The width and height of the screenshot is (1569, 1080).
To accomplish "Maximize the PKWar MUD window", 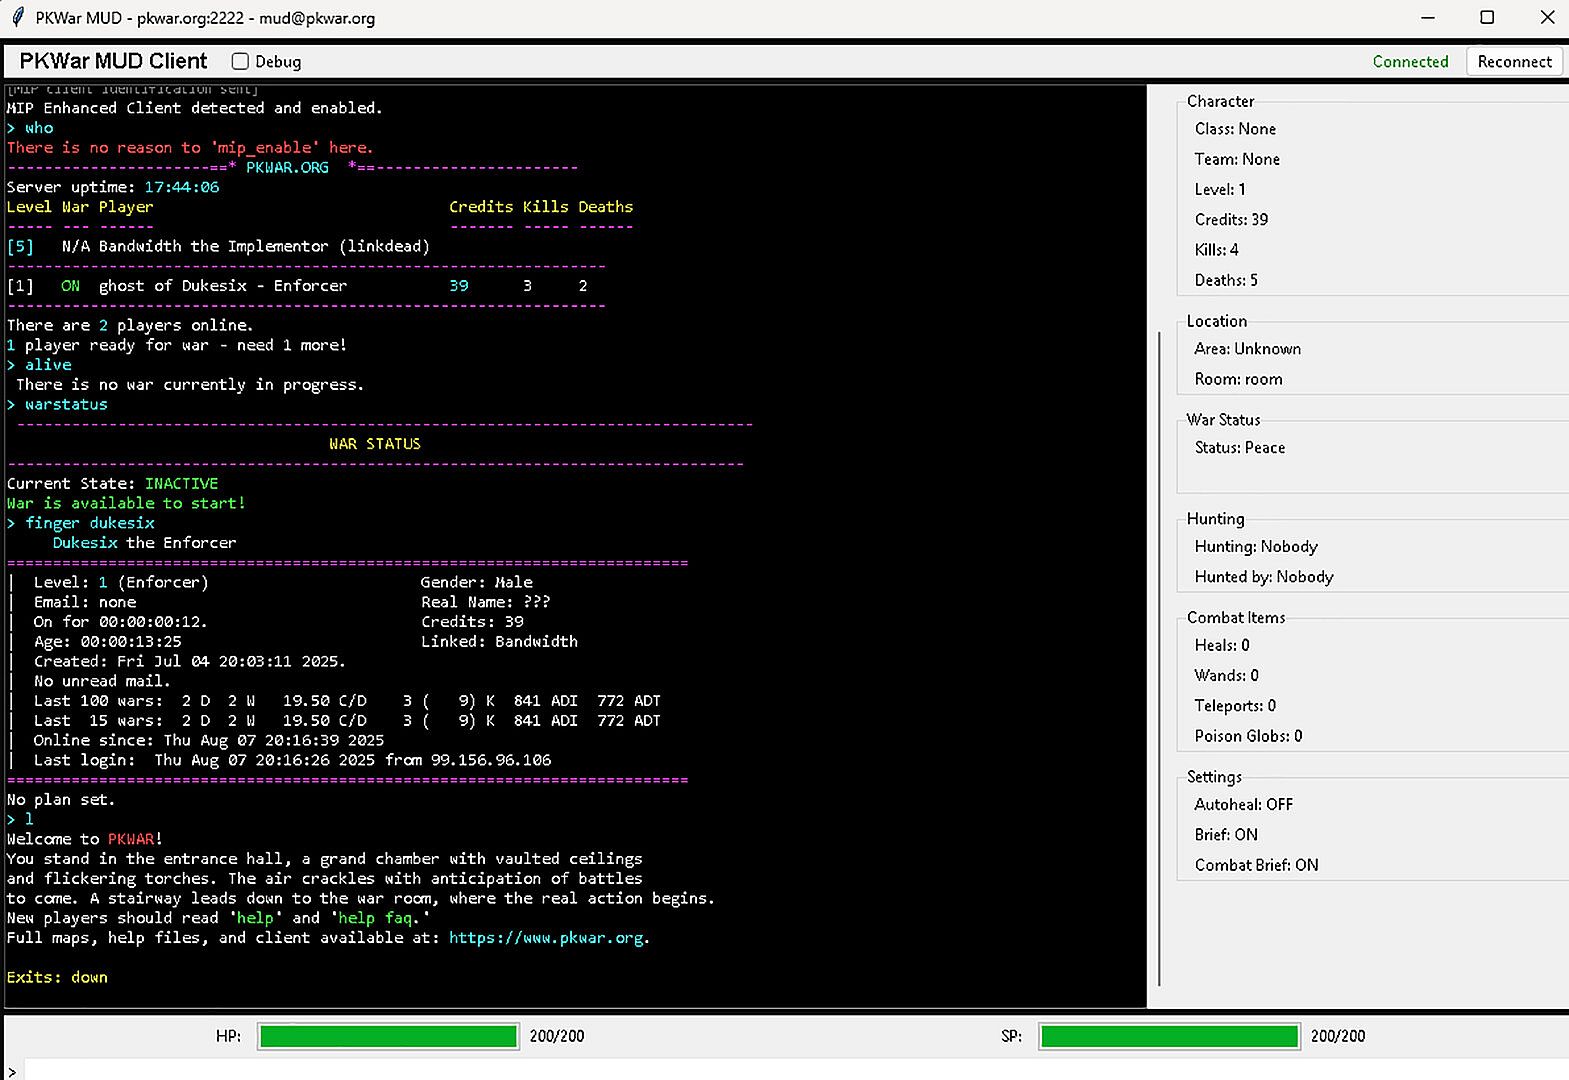I will click(x=1487, y=18).
